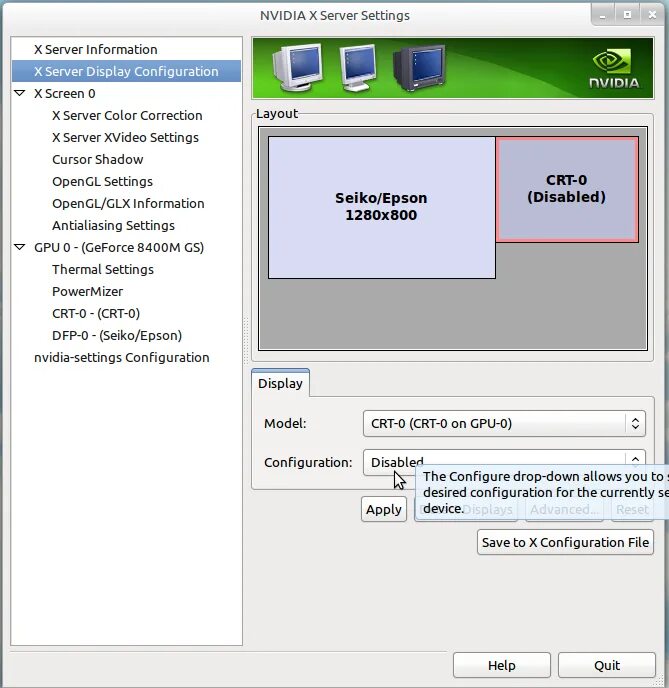Switch to the Display tab
669x688 pixels.
point(280,383)
